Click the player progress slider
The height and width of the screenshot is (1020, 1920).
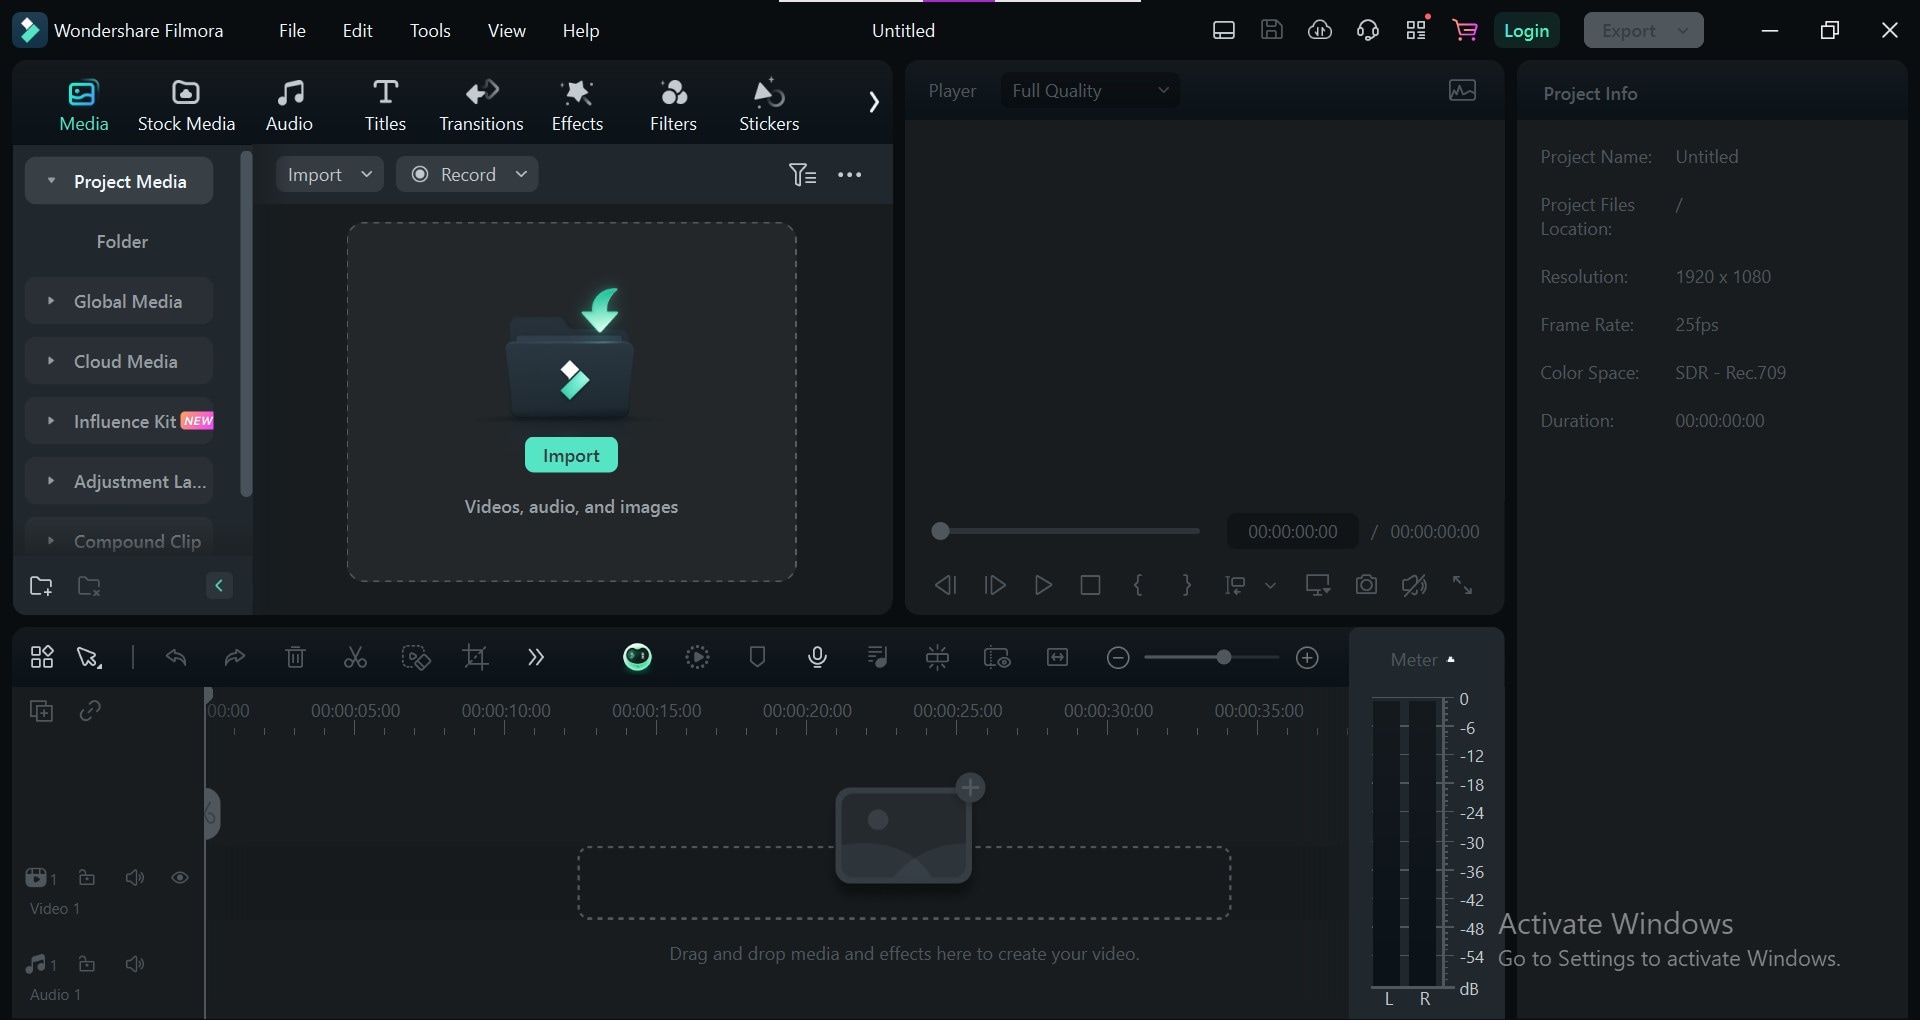pyautogui.click(x=1065, y=531)
